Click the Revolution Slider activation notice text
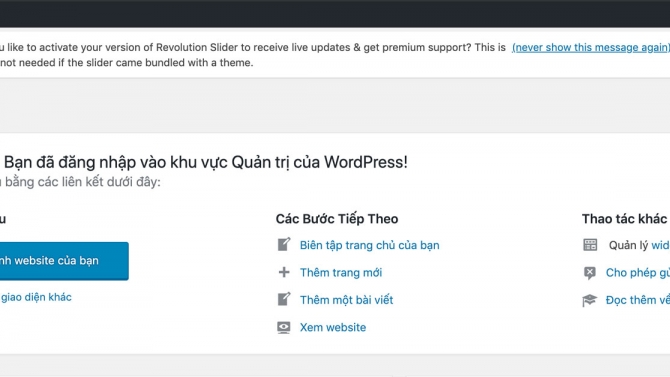This screenshot has width=670, height=377. coord(253,47)
